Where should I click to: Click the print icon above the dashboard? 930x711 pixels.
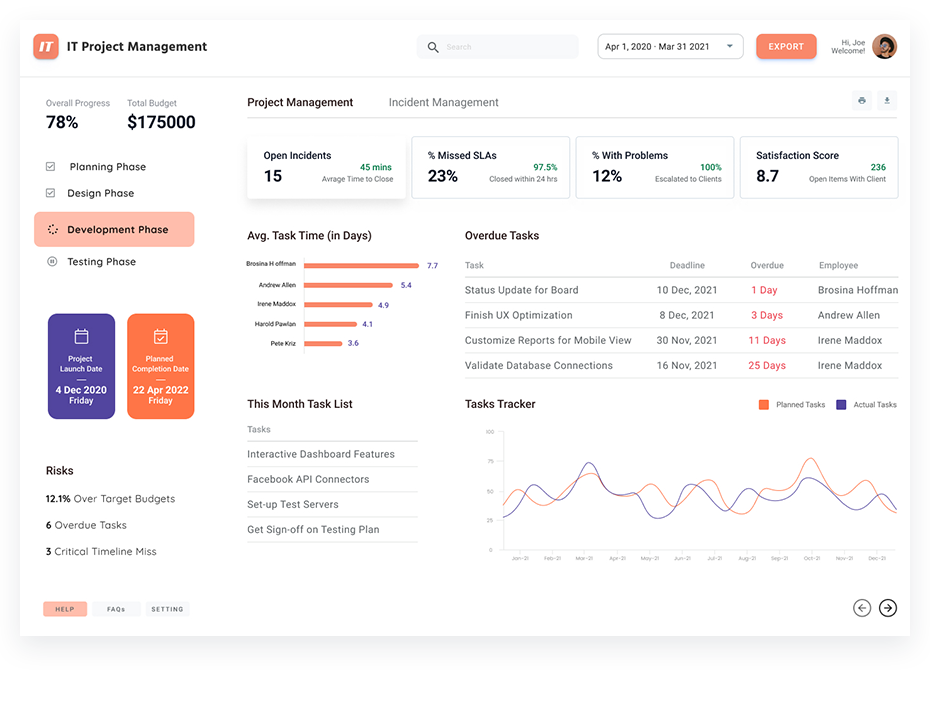coord(861,101)
